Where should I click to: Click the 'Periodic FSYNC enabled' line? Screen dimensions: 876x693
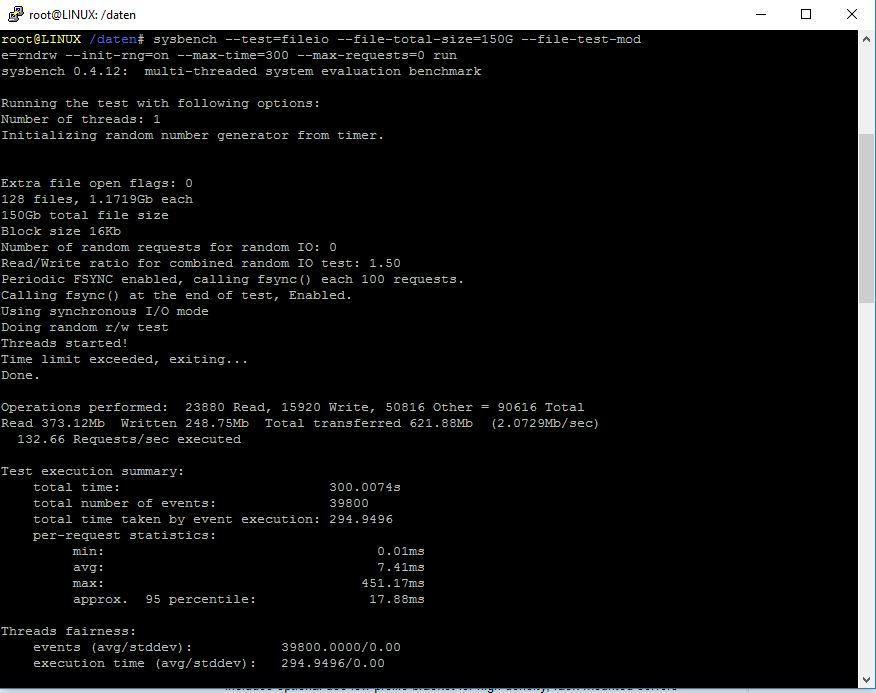coord(232,279)
